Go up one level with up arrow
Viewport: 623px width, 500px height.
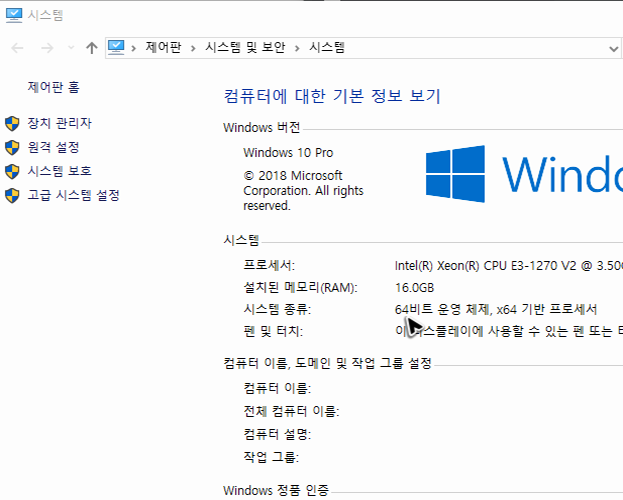tap(92, 48)
